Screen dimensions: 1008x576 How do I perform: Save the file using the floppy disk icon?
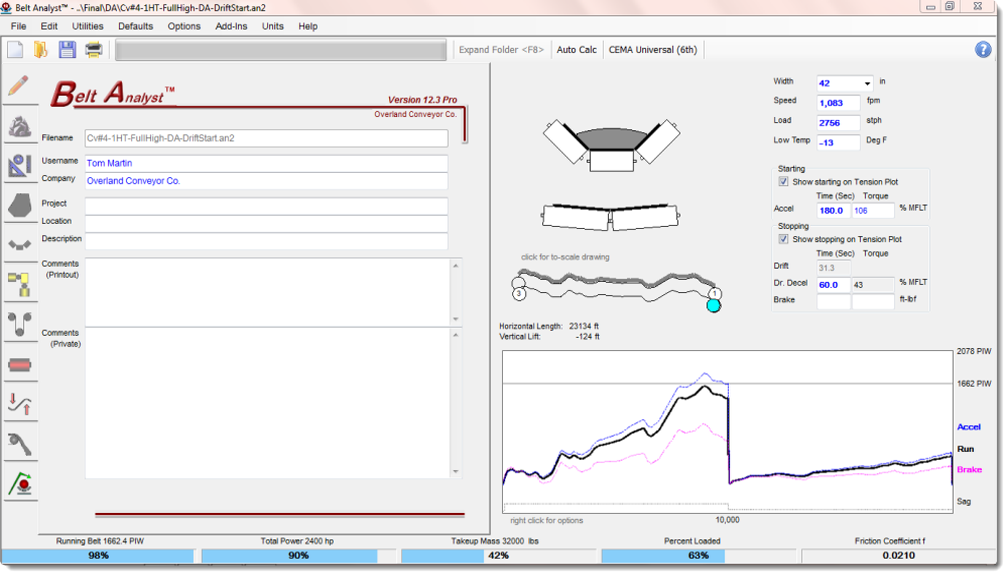point(67,50)
